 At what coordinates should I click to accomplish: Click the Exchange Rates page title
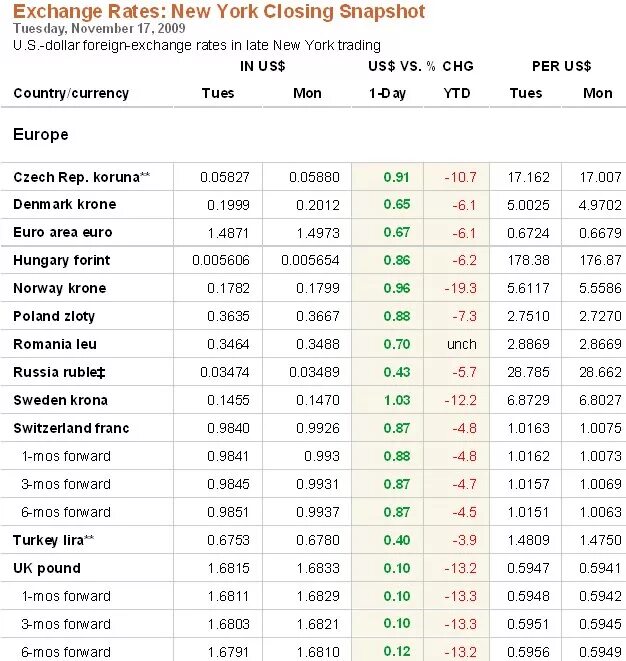click(219, 11)
